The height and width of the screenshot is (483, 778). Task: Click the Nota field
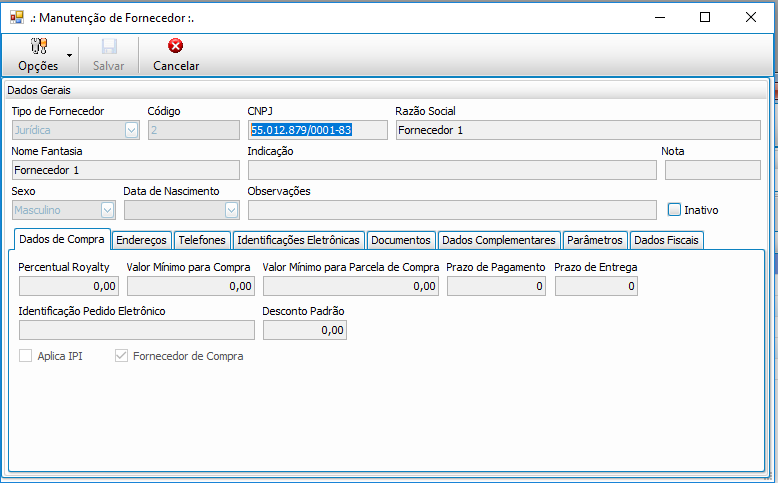[x=713, y=170]
